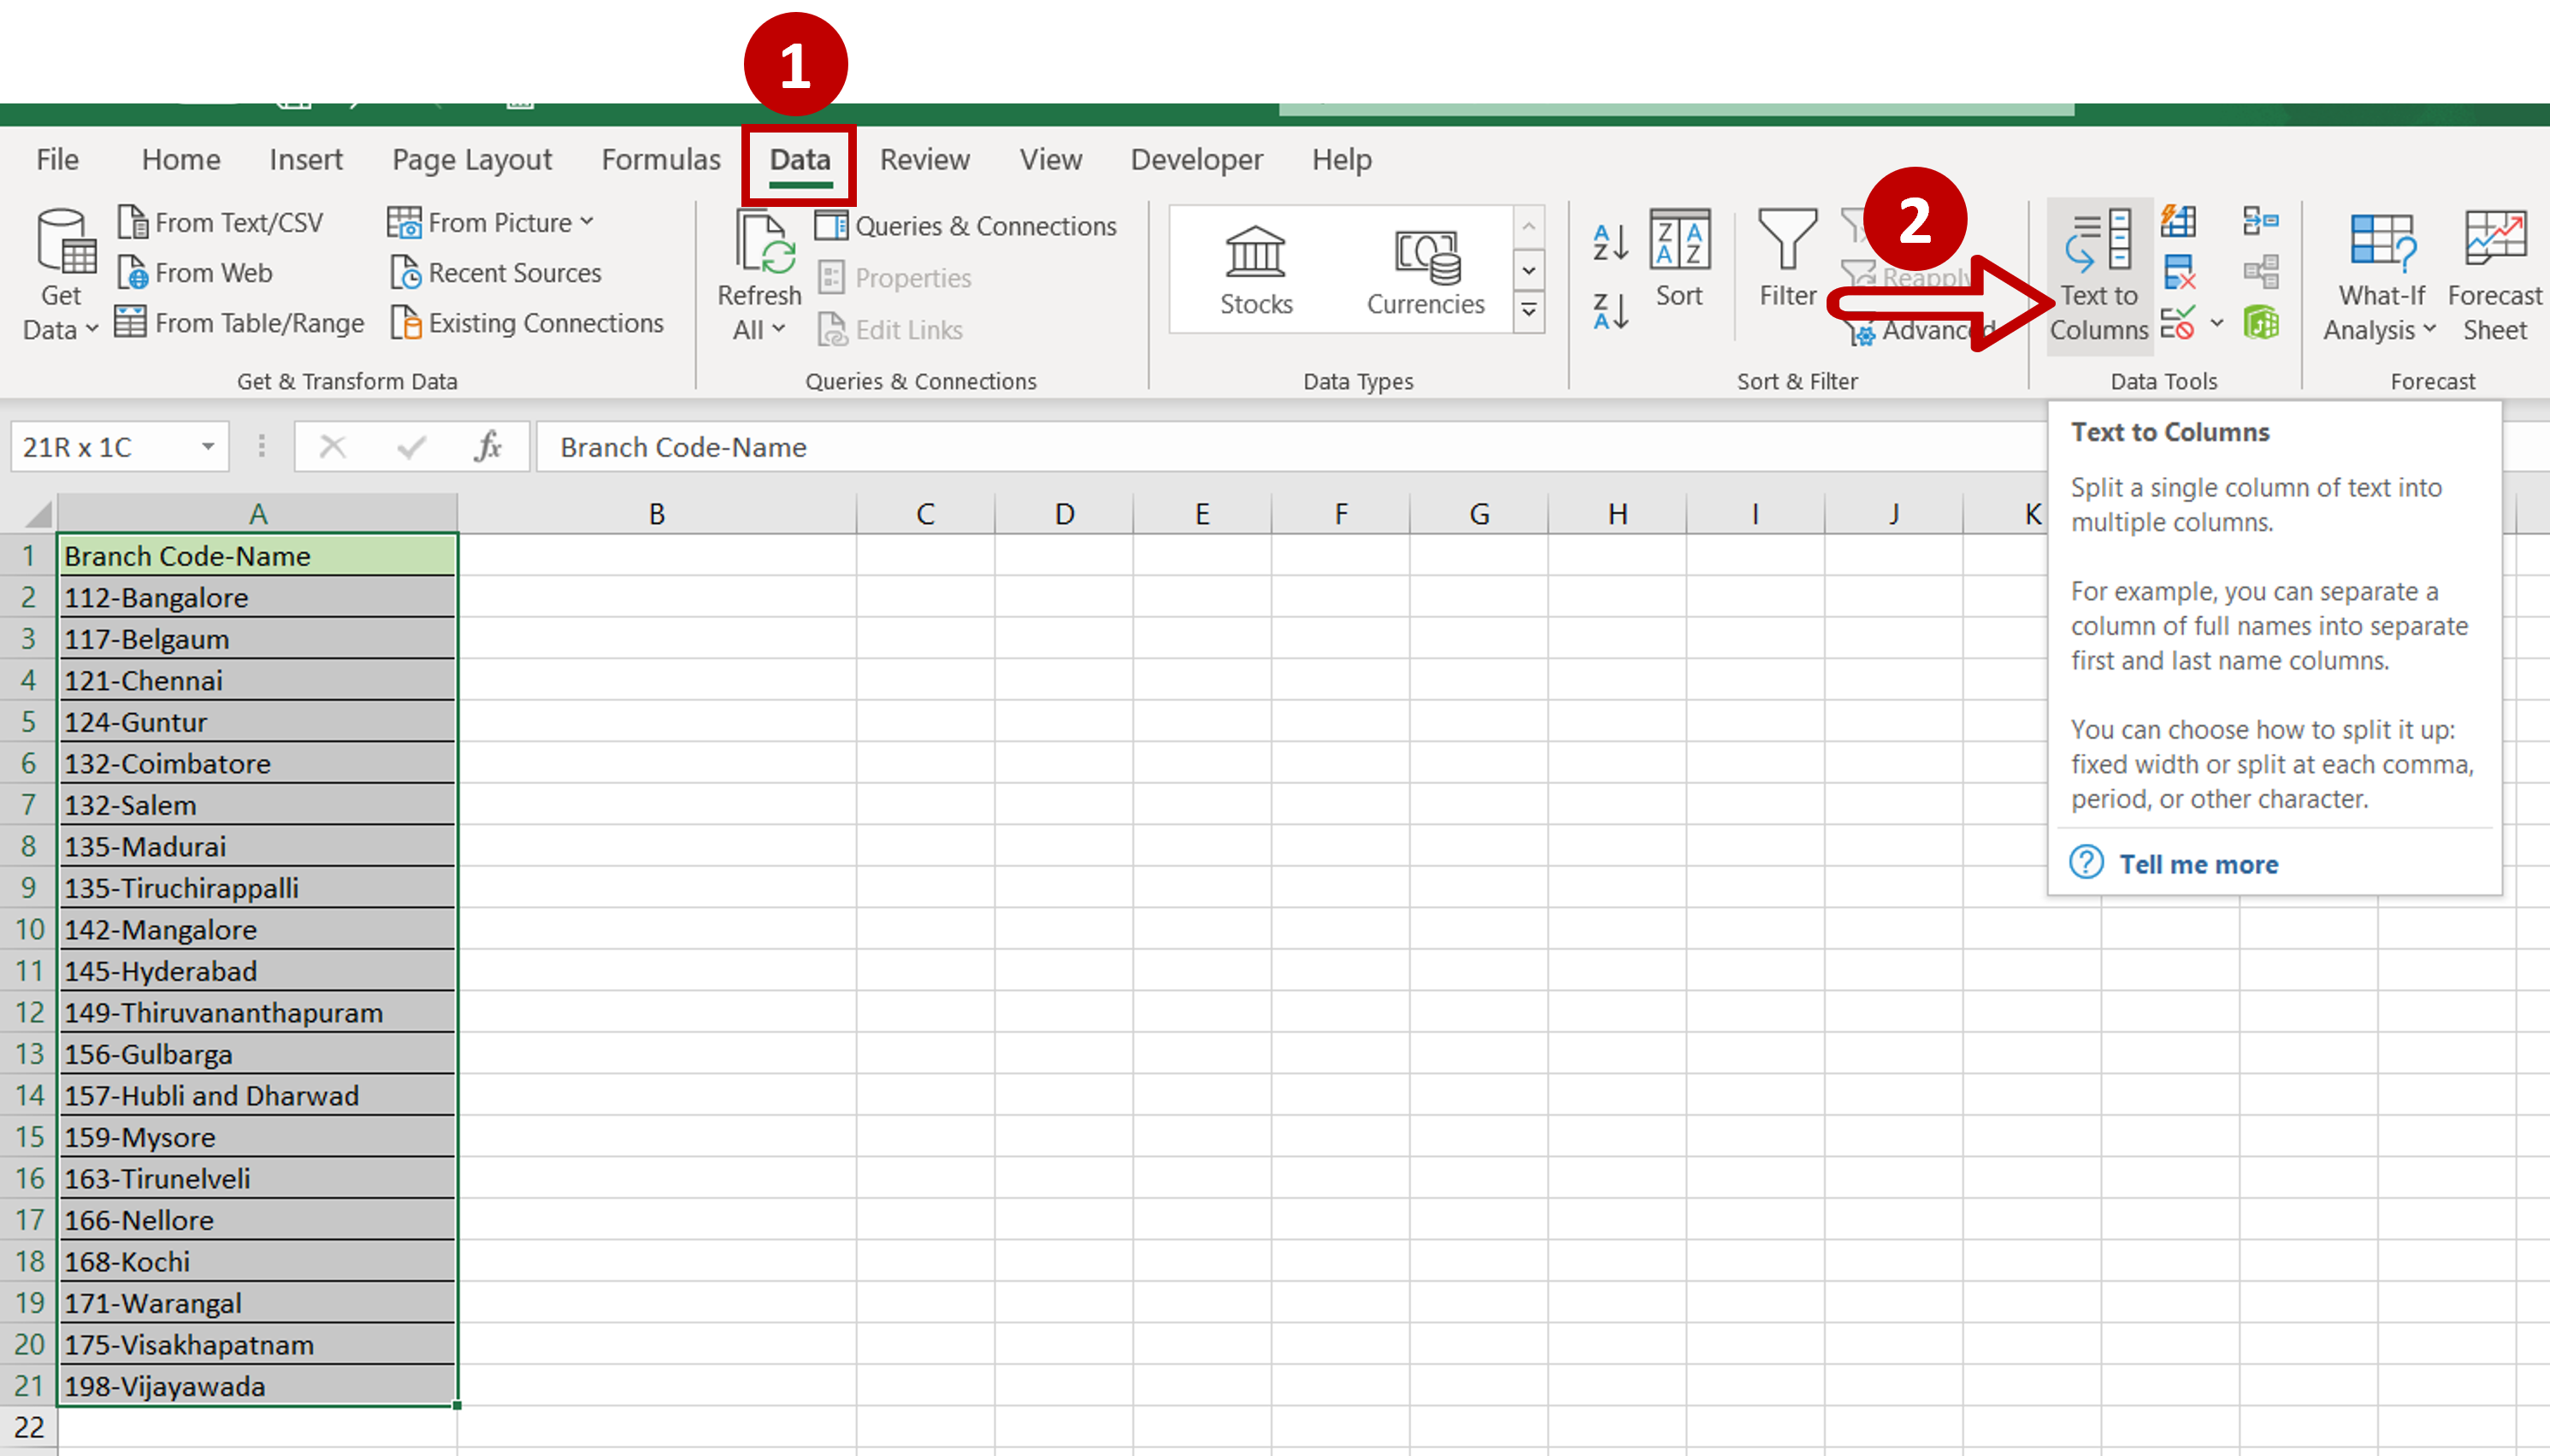Click the Tell me more link
The height and width of the screenshot is (1456, 2550).
[x=2198, y=864]
